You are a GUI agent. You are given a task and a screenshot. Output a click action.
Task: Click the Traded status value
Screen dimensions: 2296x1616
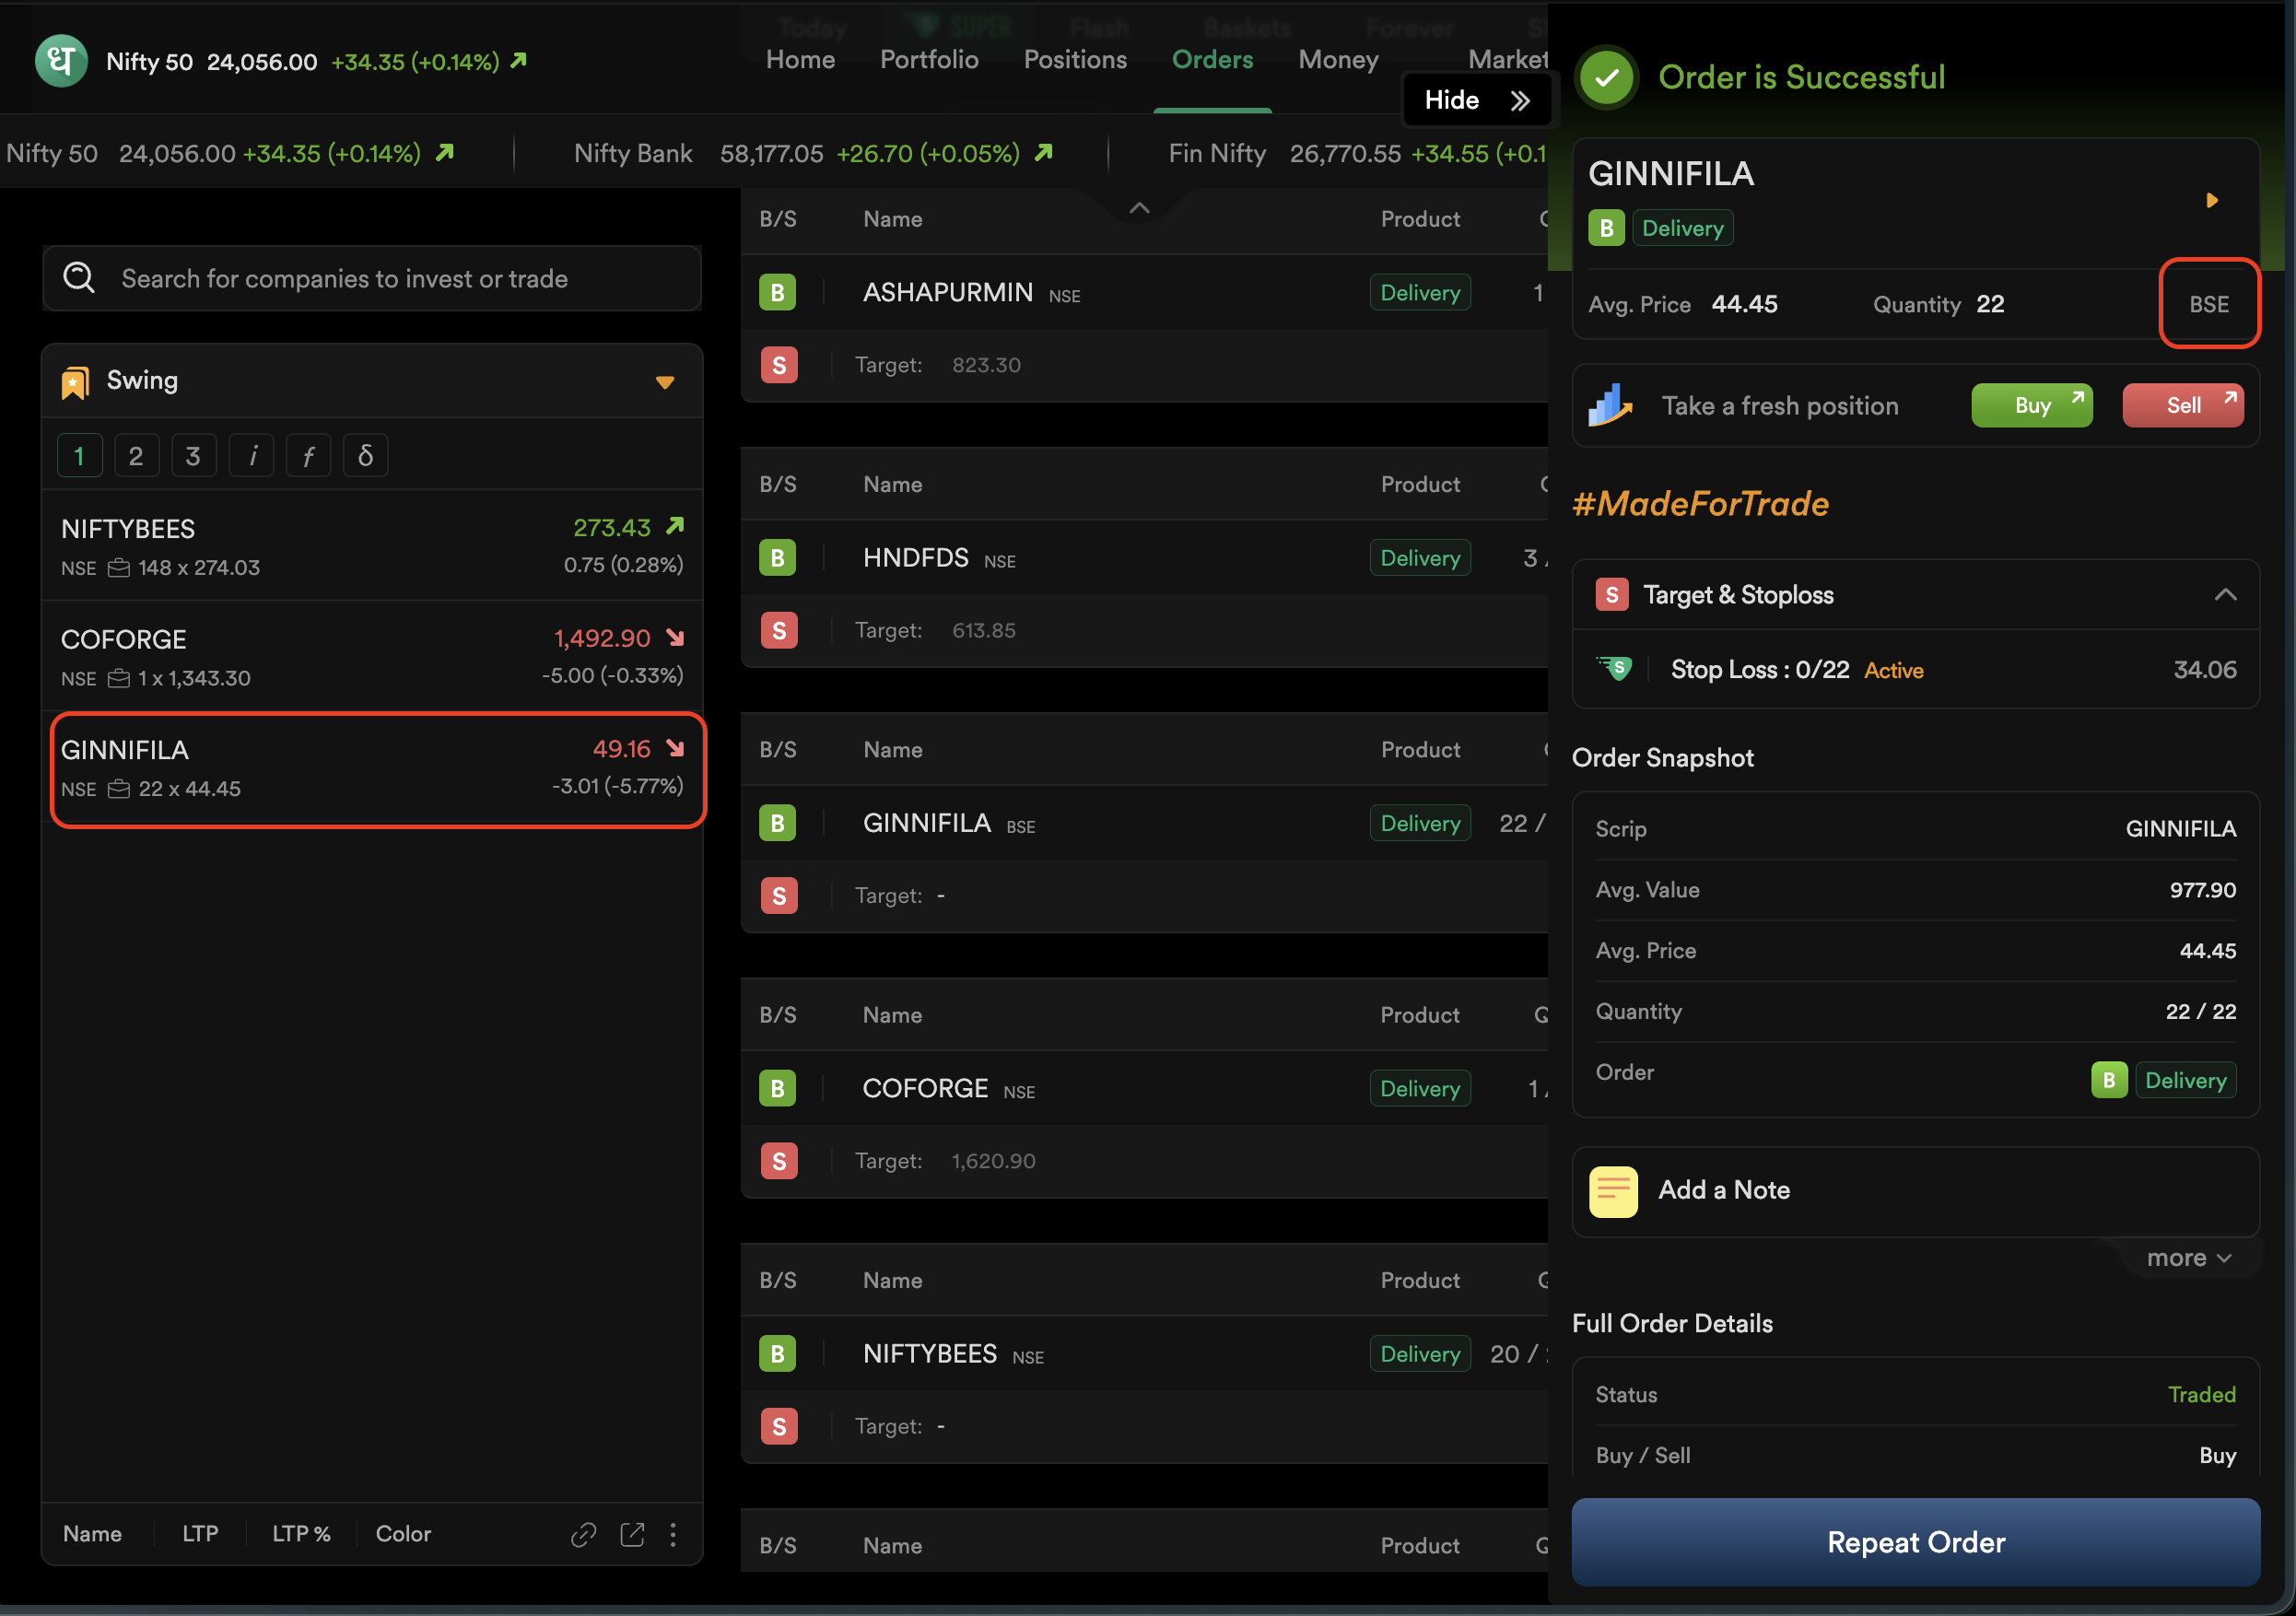[x=2201, y=1395]
